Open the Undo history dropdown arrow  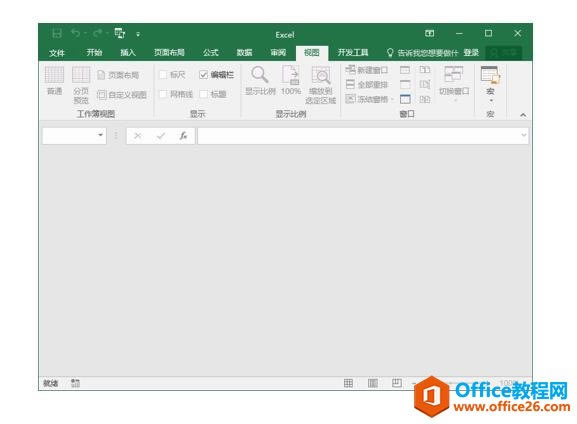[85, 34]
